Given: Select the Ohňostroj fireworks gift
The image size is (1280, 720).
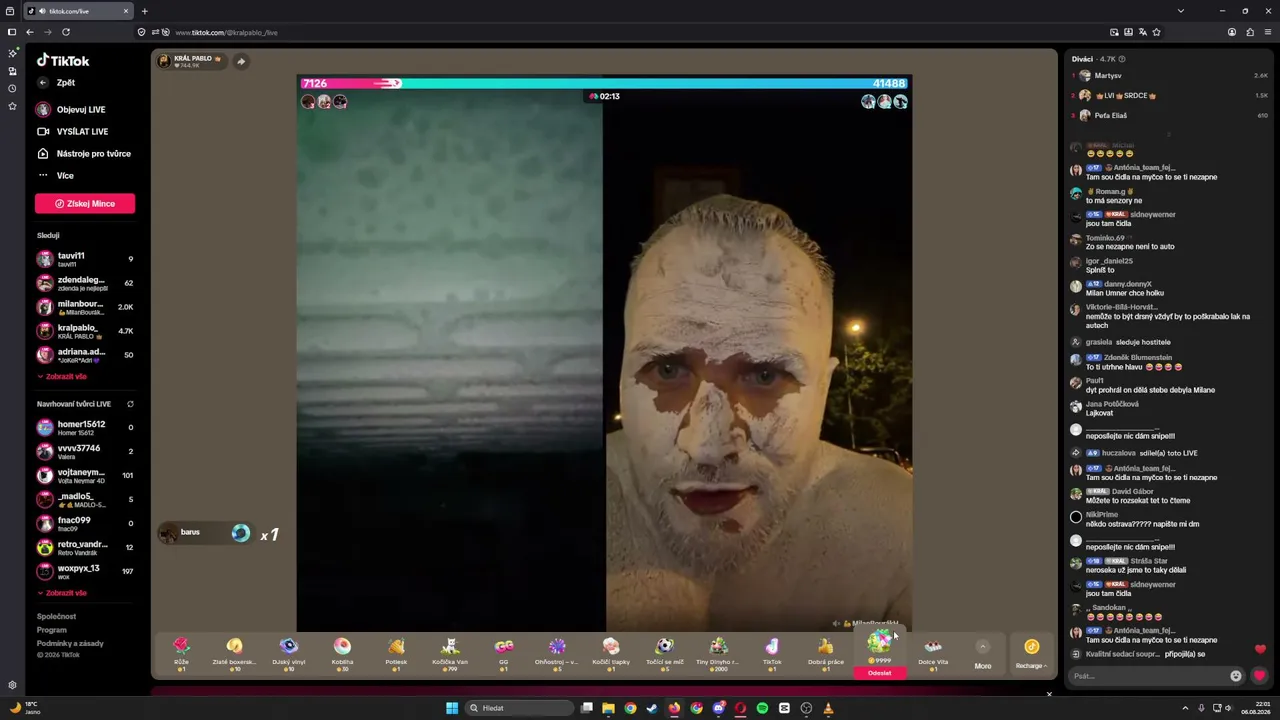Looking at the screenshot, I should click(557, 652).
